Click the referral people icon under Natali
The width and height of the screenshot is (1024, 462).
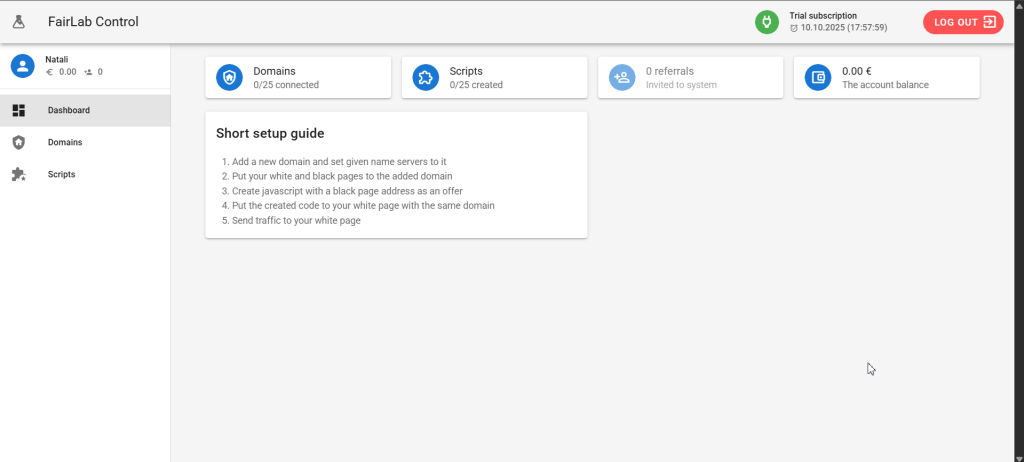pyautogui.click(x=88, y=72)
